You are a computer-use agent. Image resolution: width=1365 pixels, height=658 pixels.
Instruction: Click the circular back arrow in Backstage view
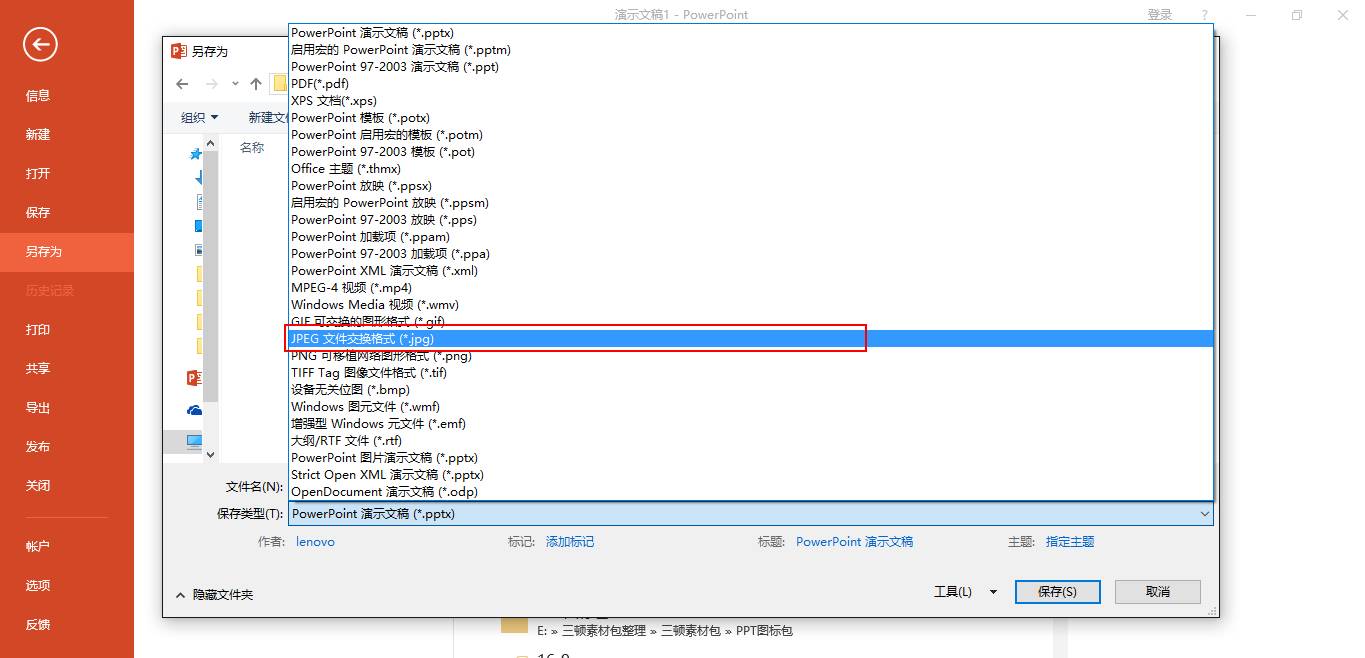click(x=39, y=44)
